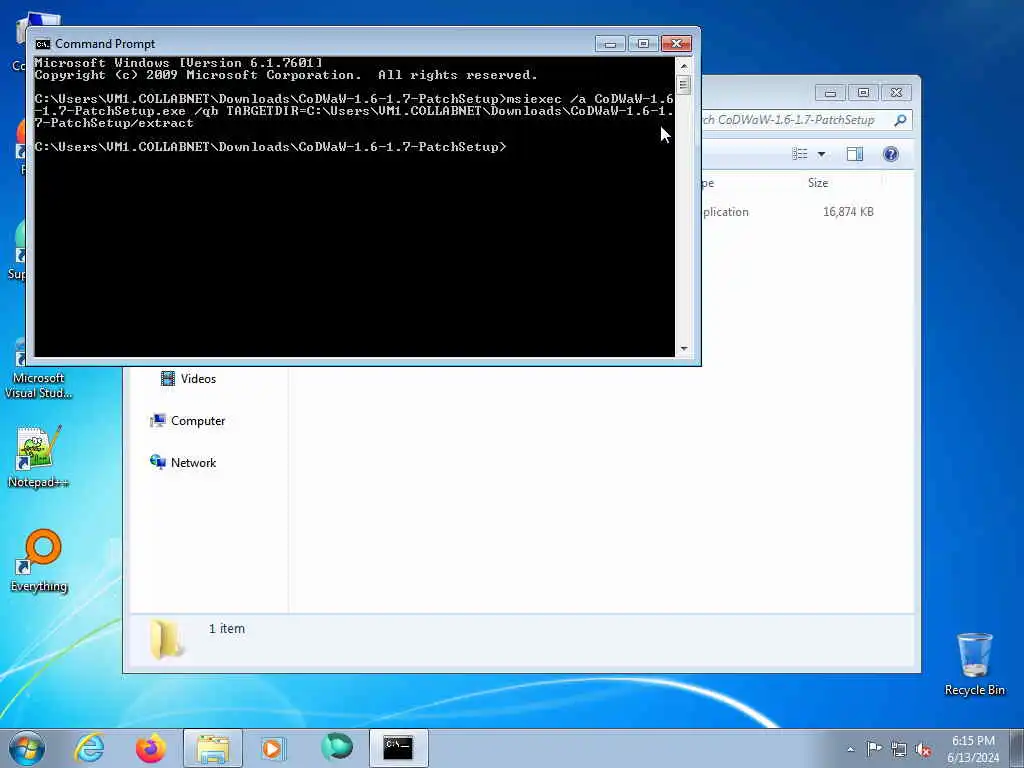Close the Explorer window
The height and width of the screenshot is (768, 1024).
pyautogui.click(x=897, y=93)
